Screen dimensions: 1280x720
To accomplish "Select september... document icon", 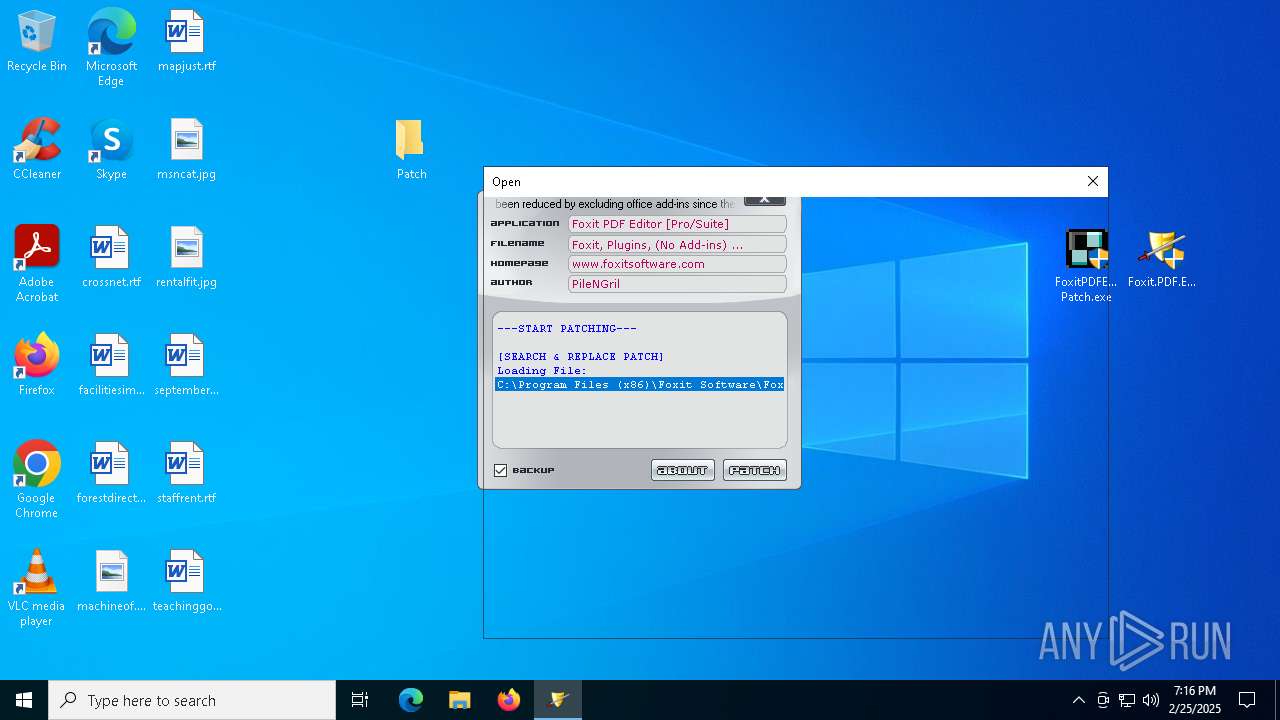I will [186, 365].
